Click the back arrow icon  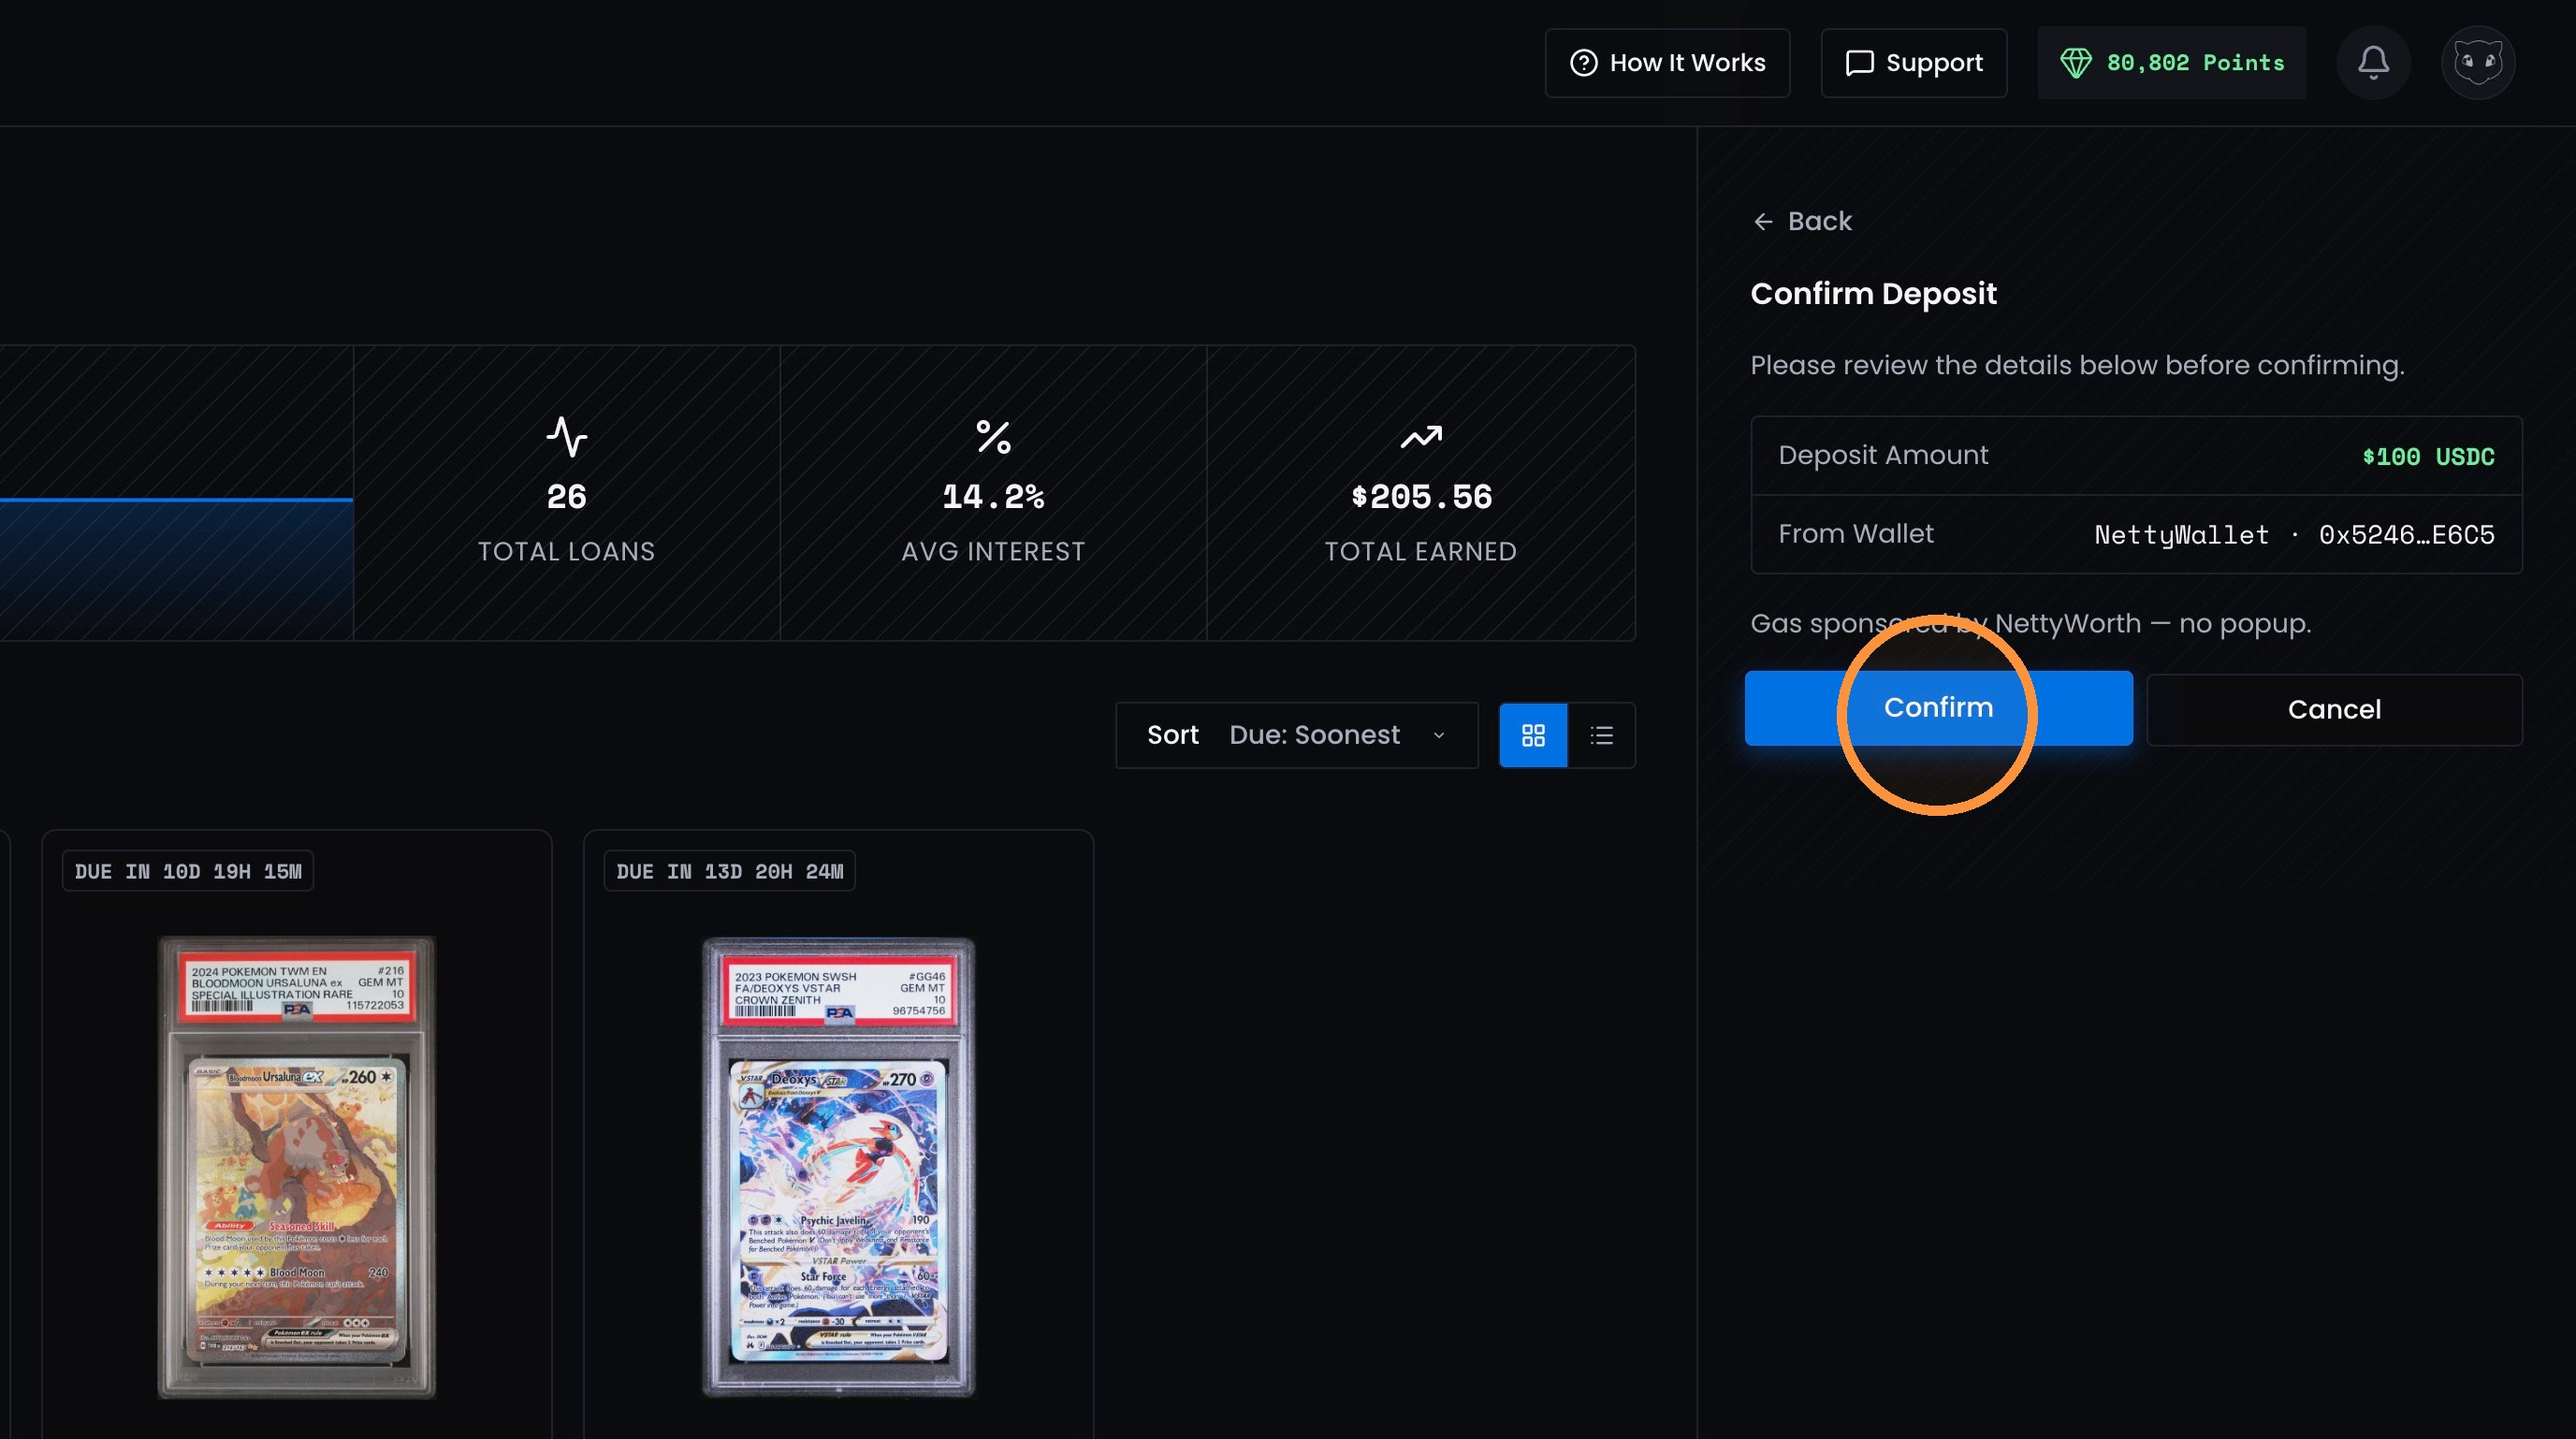tap(1763, 221)
